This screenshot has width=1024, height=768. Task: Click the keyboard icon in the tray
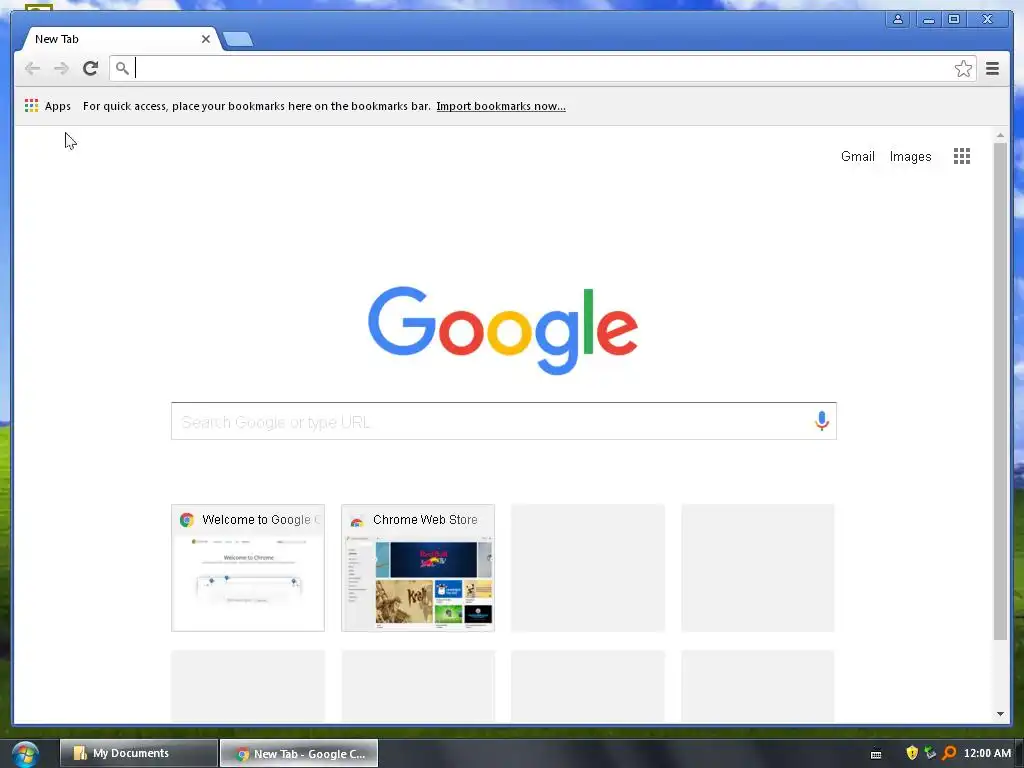point(876,754)
